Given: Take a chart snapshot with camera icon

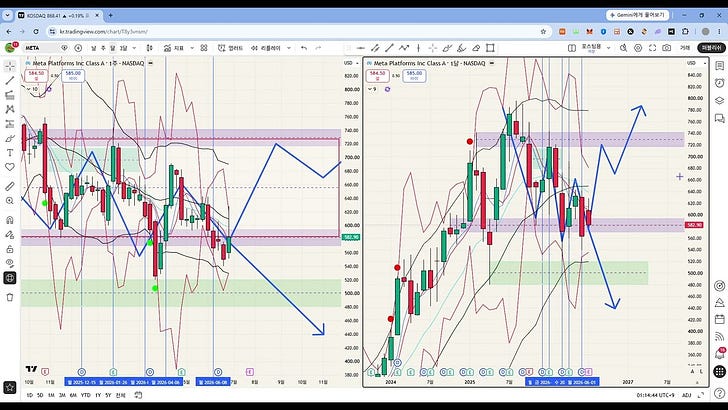Looking at the screenshot, I should (x=667, y=48).
